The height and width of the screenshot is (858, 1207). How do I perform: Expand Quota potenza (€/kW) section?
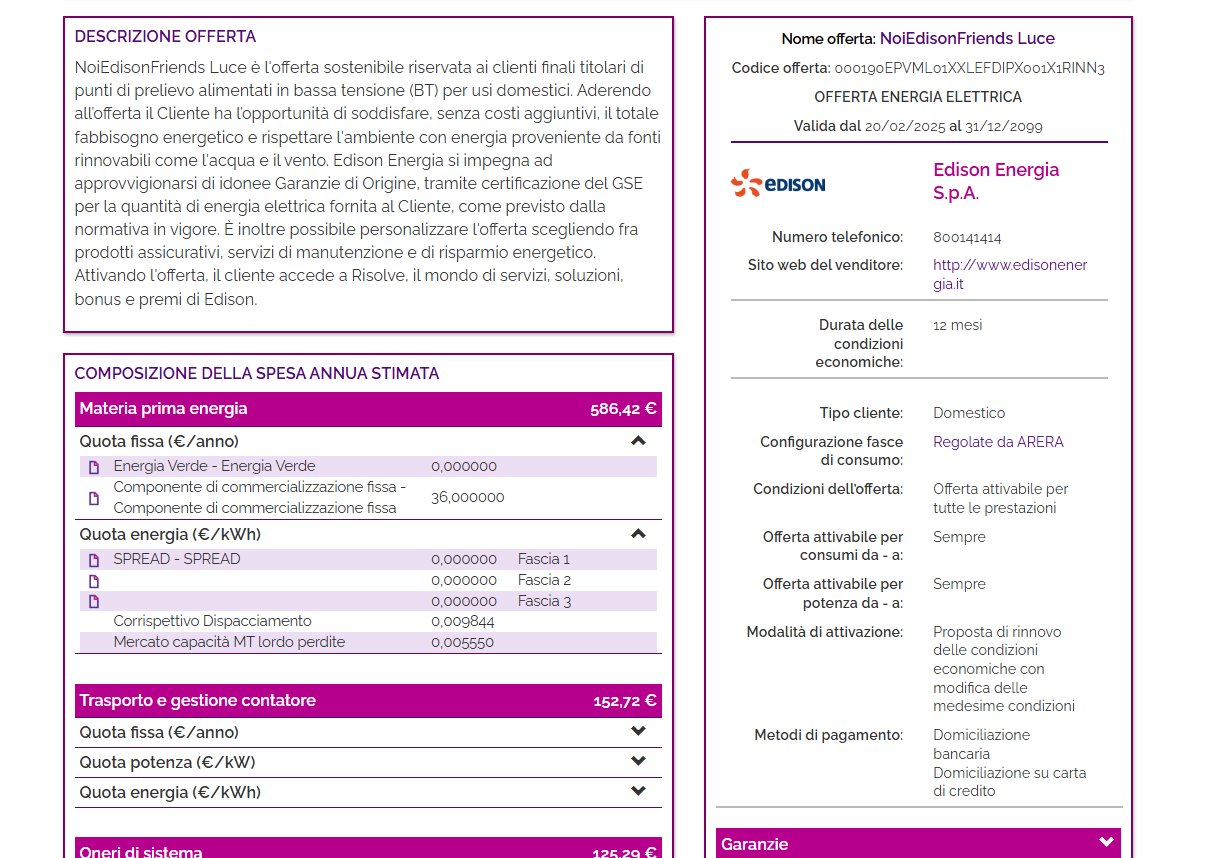click(x=639, y=761)
